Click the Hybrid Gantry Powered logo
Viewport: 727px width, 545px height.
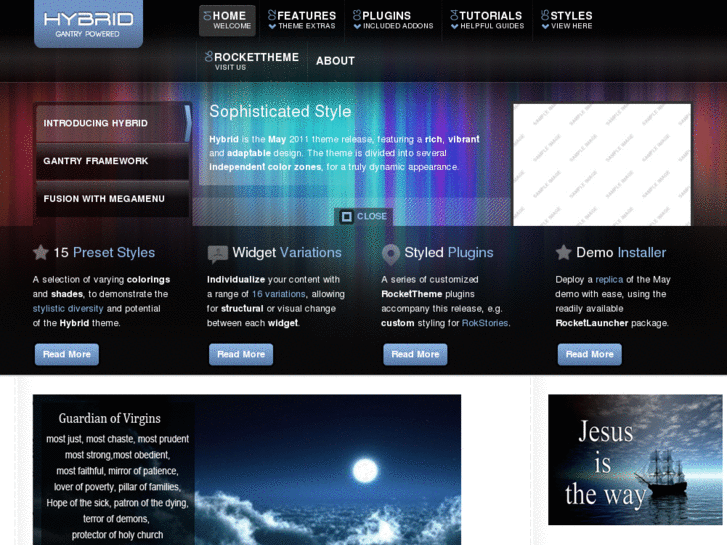88,23
